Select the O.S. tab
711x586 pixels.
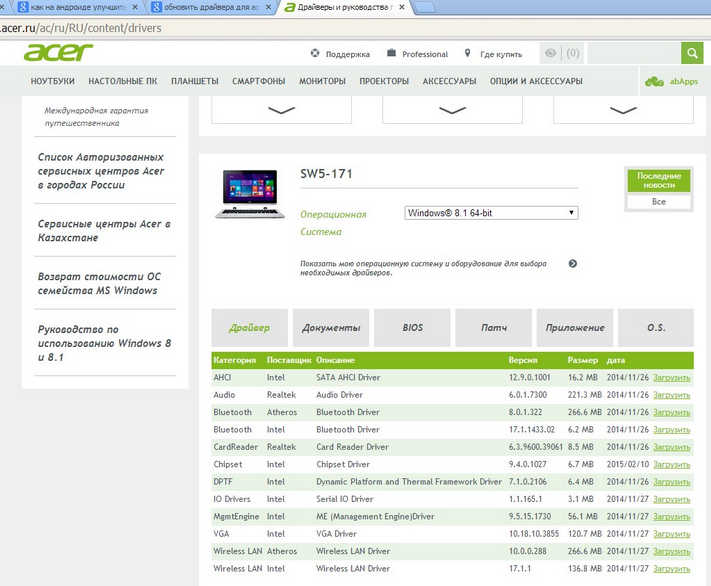(x=656, y=327)
